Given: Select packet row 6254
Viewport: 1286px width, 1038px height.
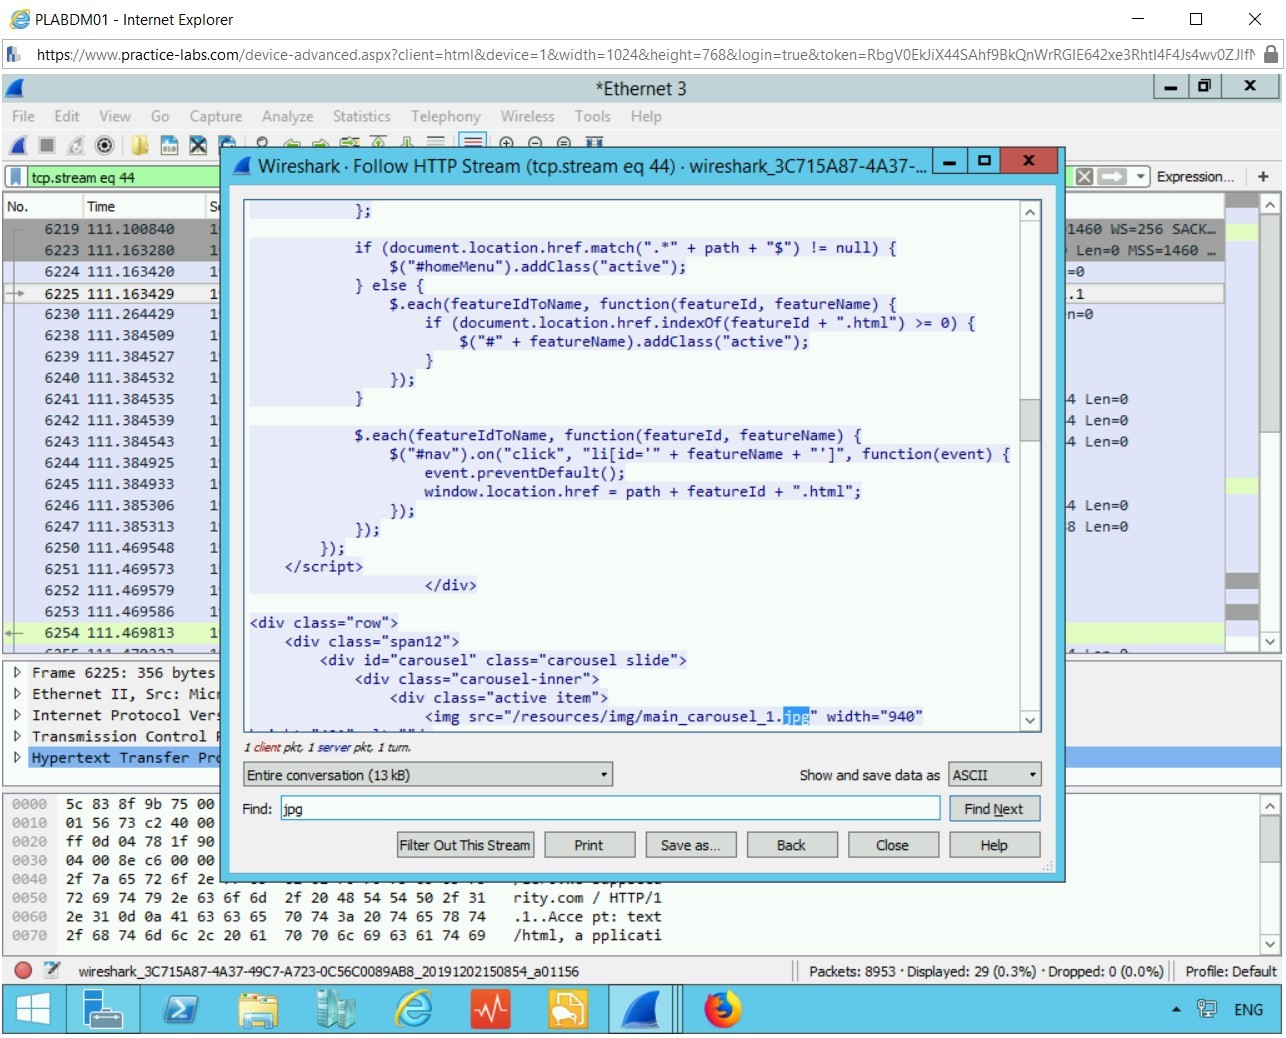Looking at the screenshot, I should pos(110,633).
